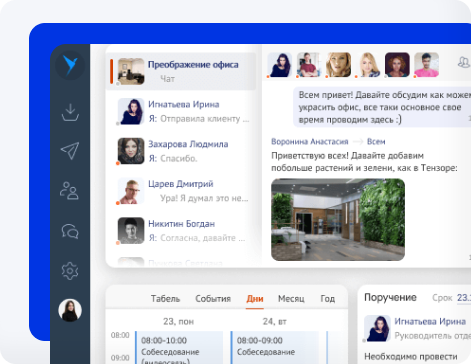Select the Месяц calendar view tab

click(291, 299)
